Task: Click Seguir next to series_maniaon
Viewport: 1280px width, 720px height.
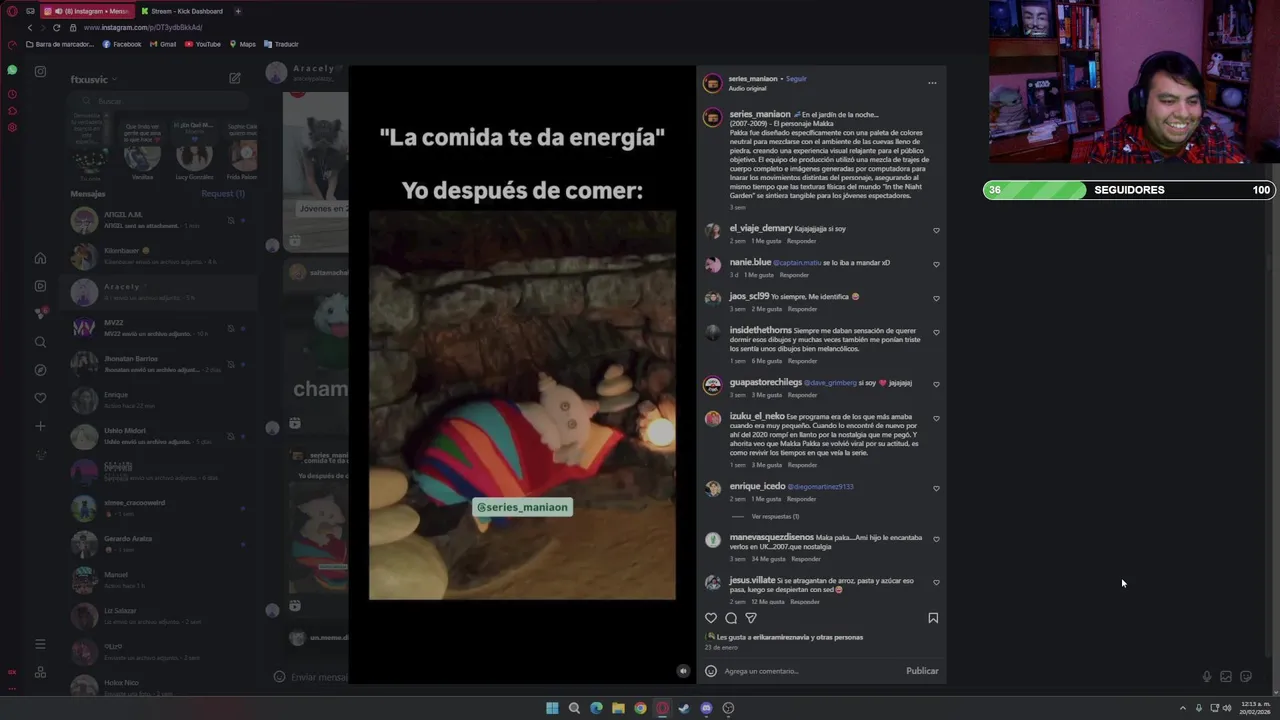Action: (796, 78)
